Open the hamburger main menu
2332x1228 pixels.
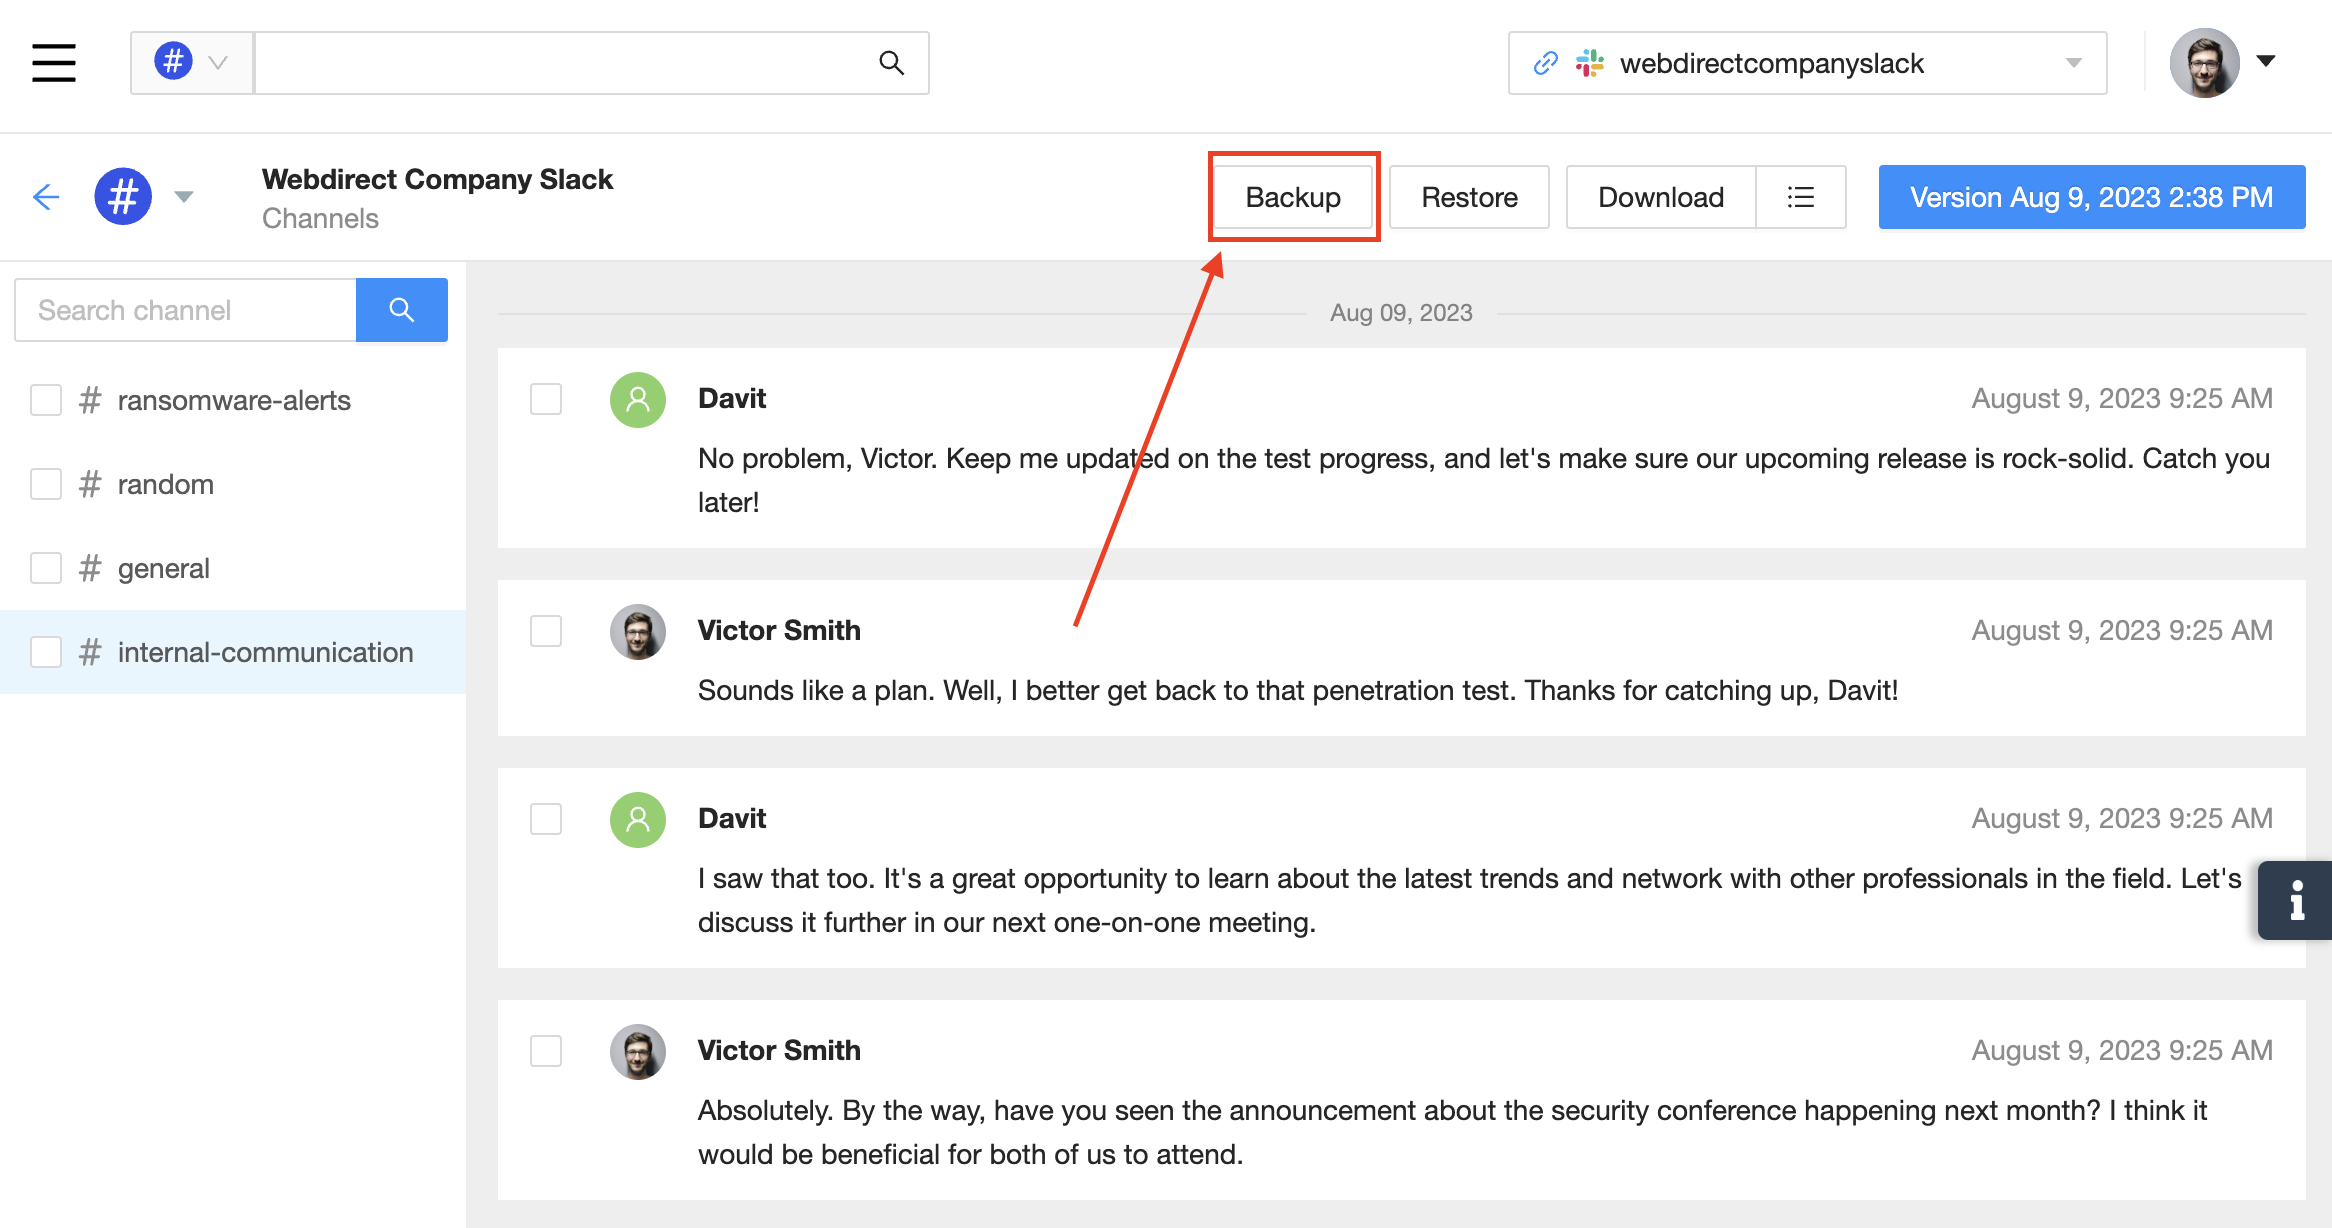[54, 63]
